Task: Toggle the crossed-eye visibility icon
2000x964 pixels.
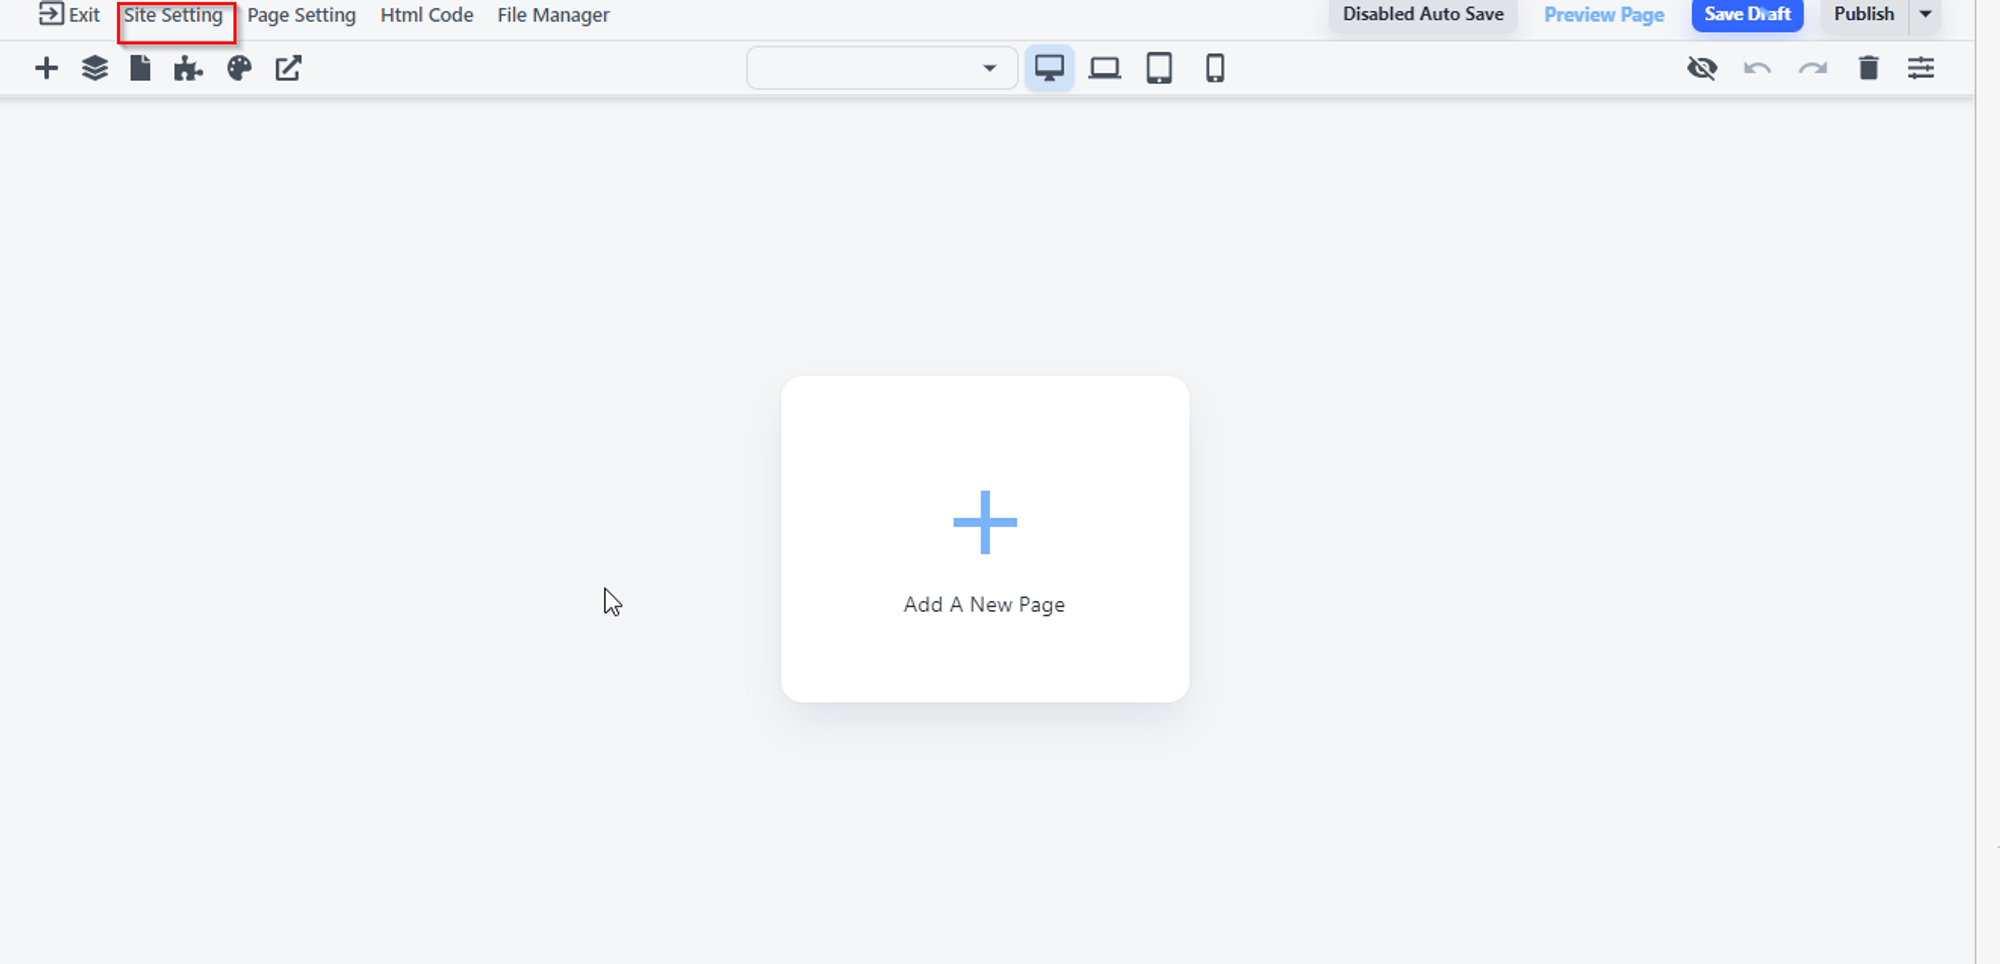Action: 1702,68
